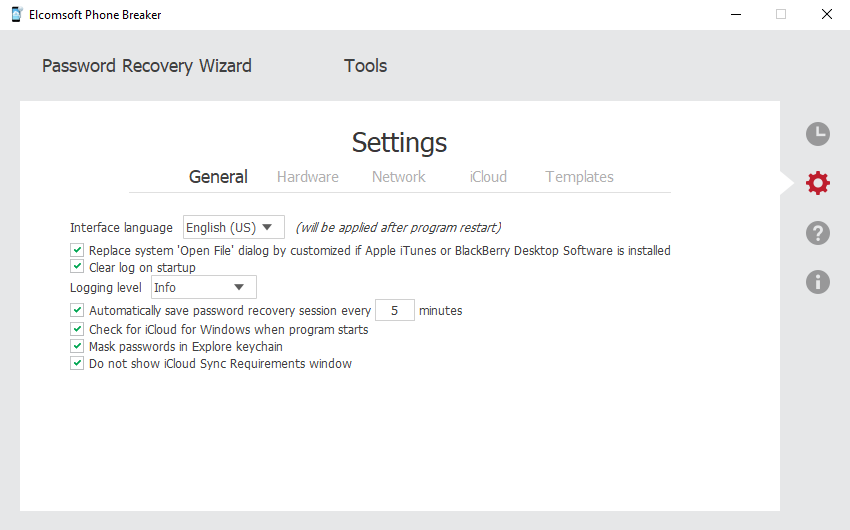This screenshot has height=530, width=850.
Task: Switch to the Network settings tab
Action: point(398,177)
